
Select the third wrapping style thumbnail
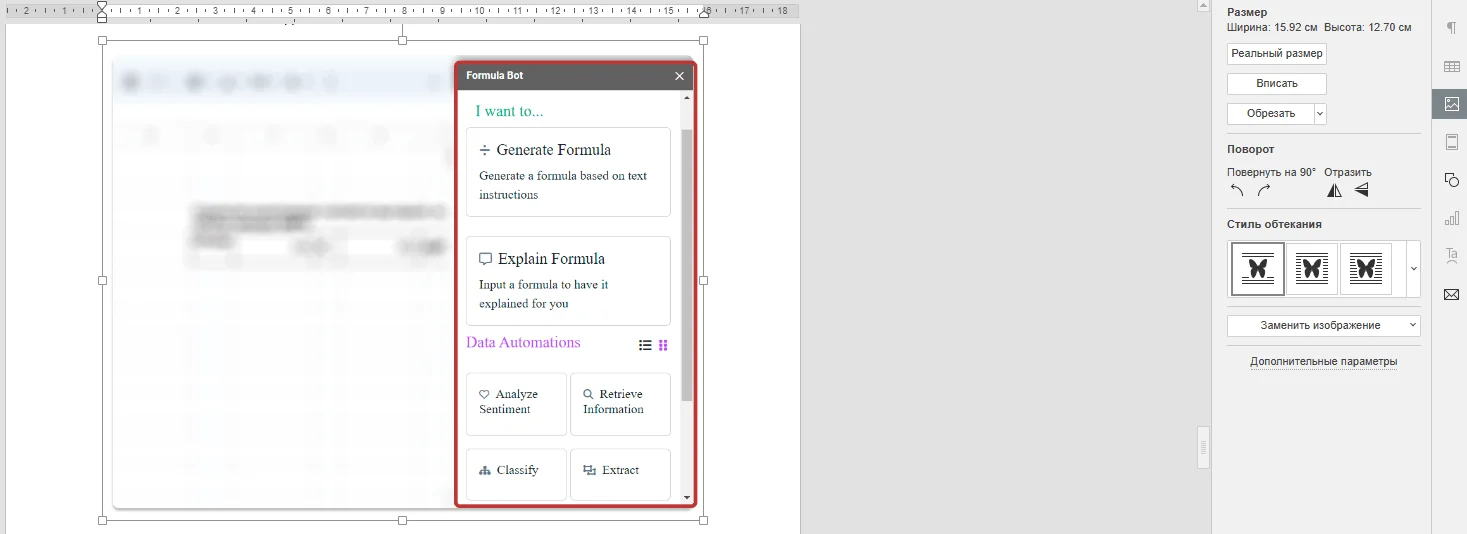pos(1366,268)
